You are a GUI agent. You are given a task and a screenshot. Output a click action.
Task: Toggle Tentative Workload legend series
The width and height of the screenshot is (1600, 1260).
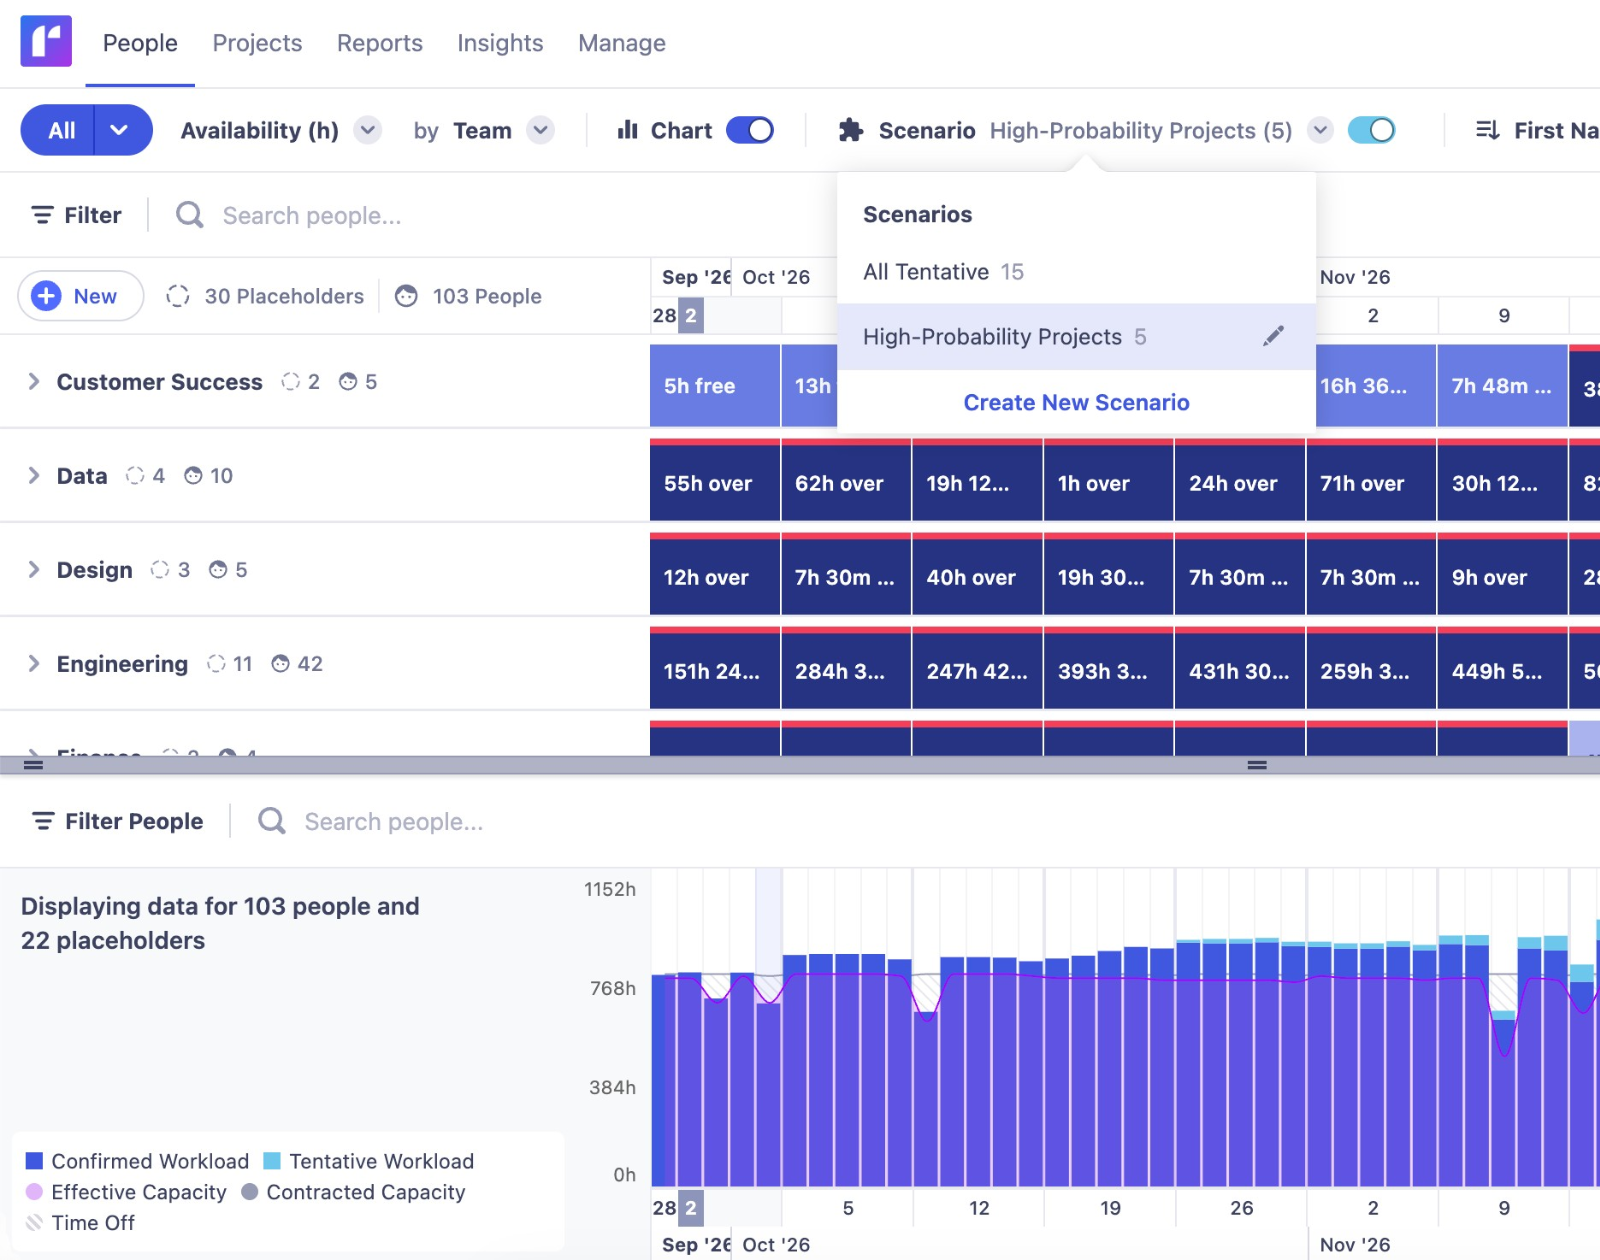pos(368,1161)
